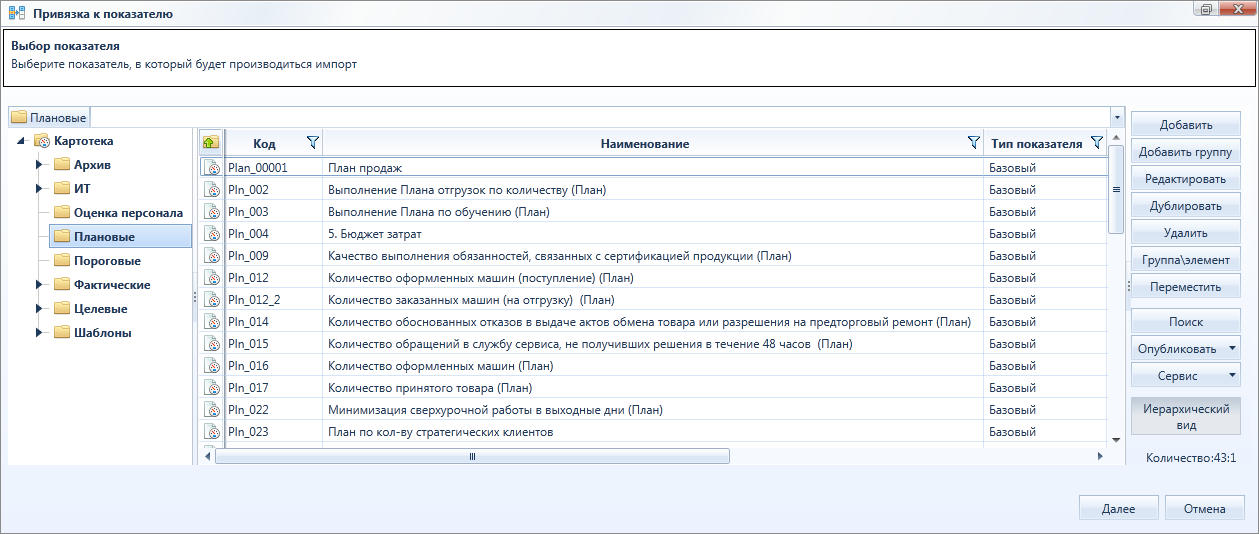Click the indicator icon of row Pln_022
The height and width of the screenshot is (534, 1259).
[212, 409]
